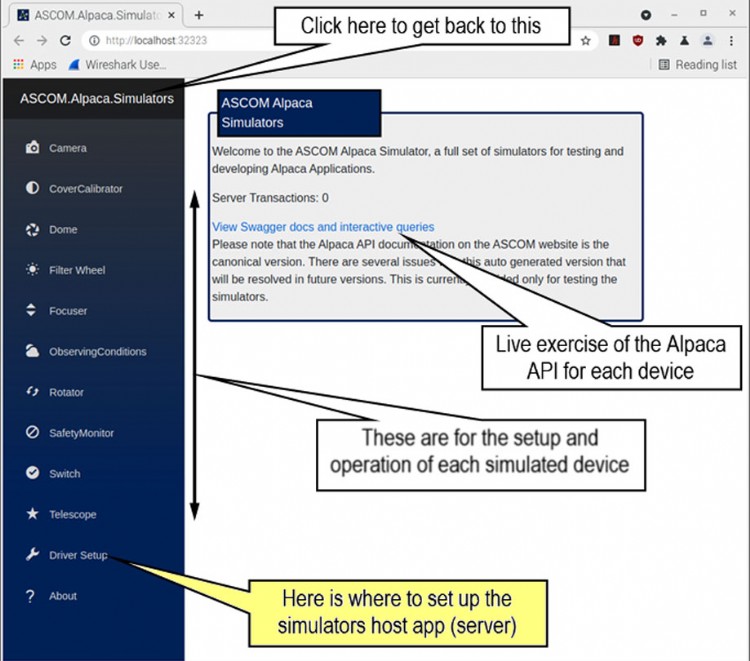Reload the page with refresh icon
Screen dimensions: 750x661
66,41
